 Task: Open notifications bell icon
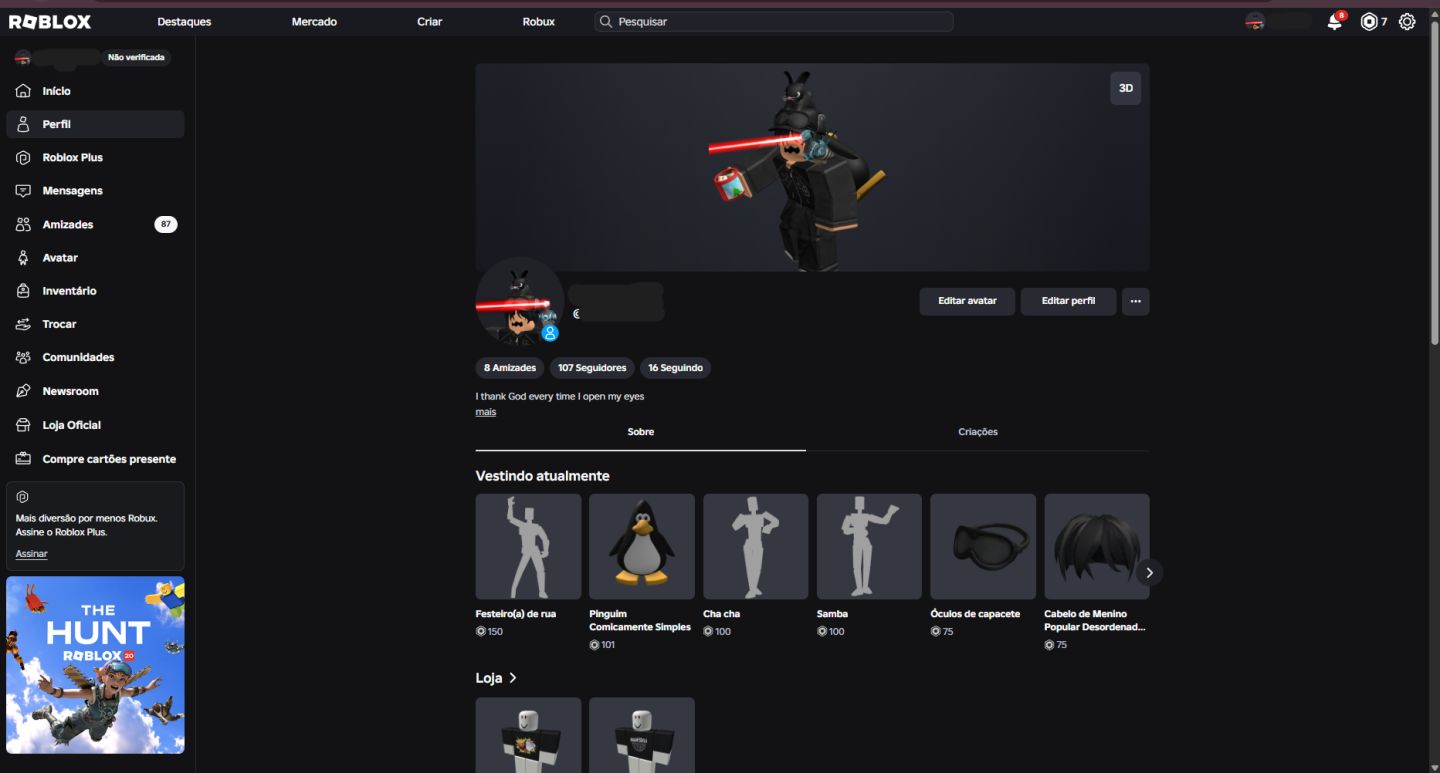[x=1334, y=21]
